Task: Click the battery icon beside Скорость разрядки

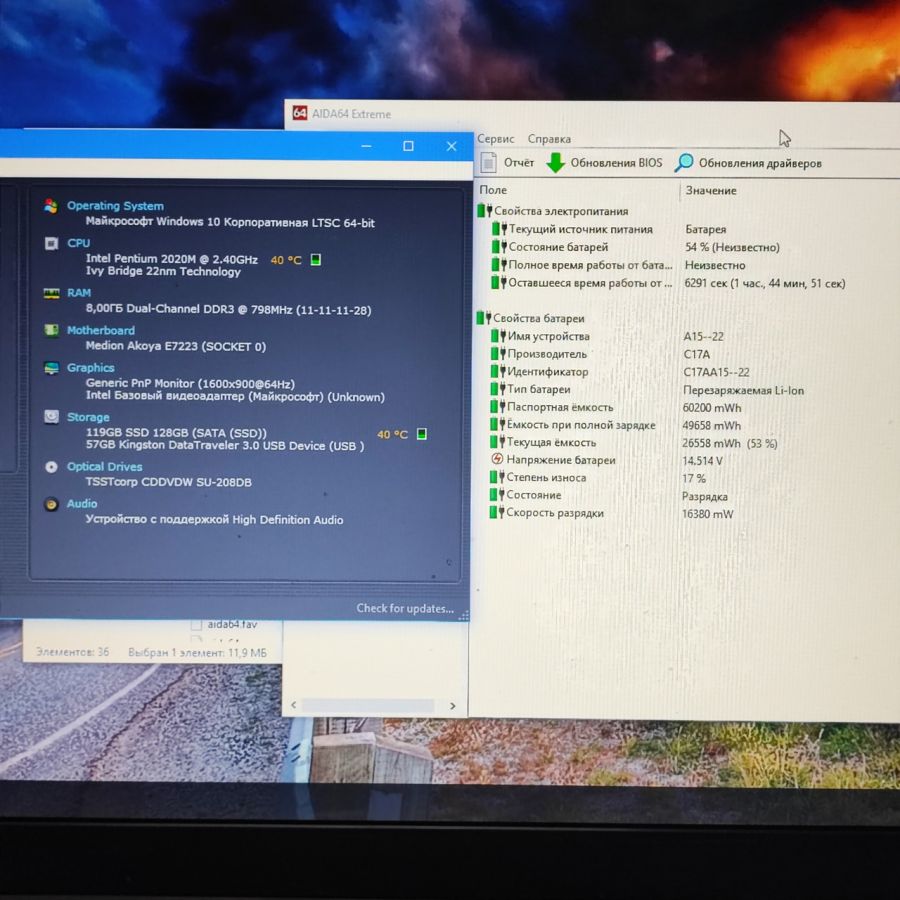Action: click(x=496, y=512)
